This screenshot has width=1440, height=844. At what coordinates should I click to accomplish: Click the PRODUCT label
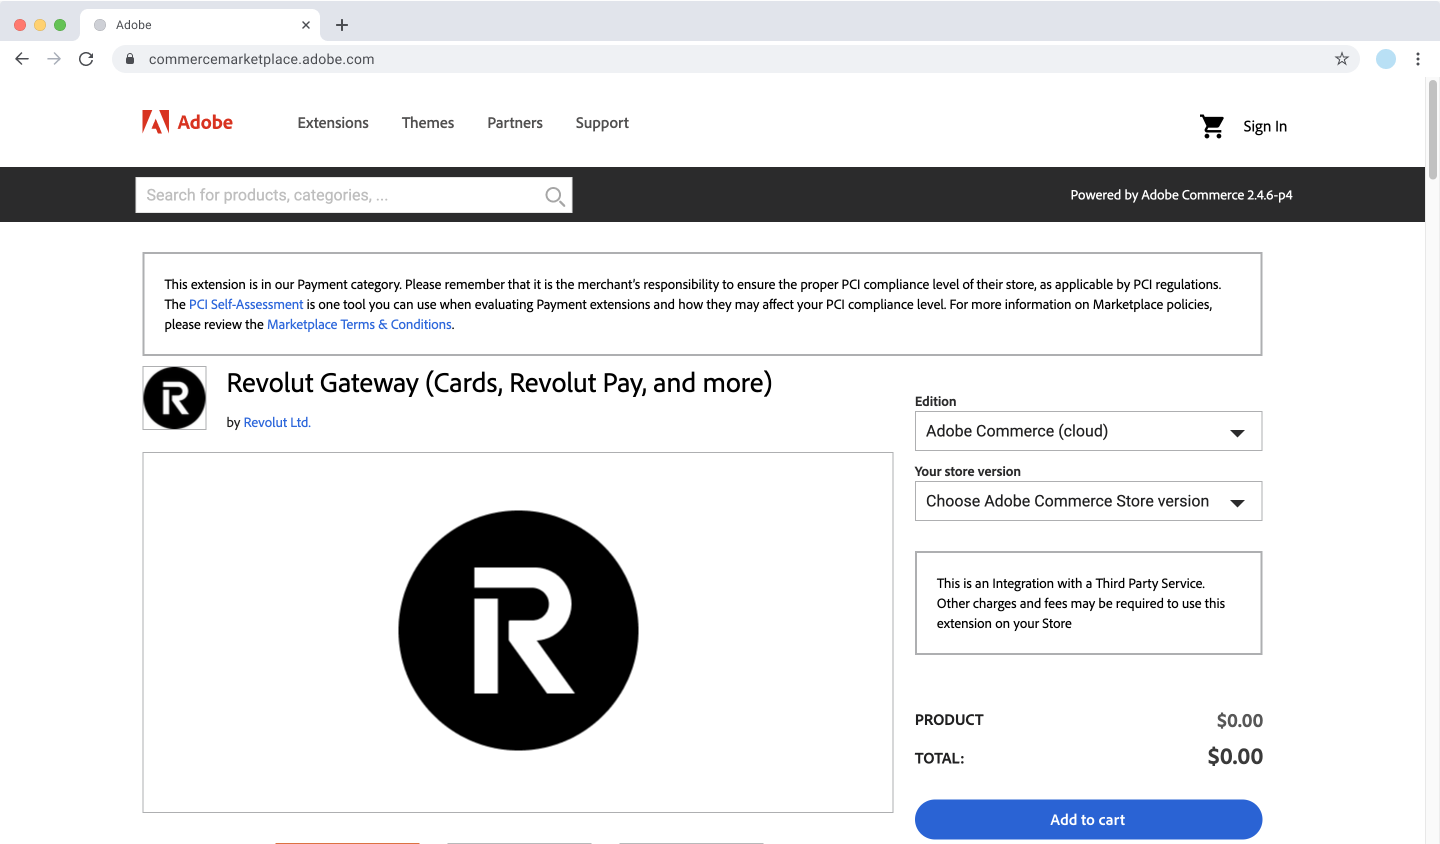(x=949, y=720)
